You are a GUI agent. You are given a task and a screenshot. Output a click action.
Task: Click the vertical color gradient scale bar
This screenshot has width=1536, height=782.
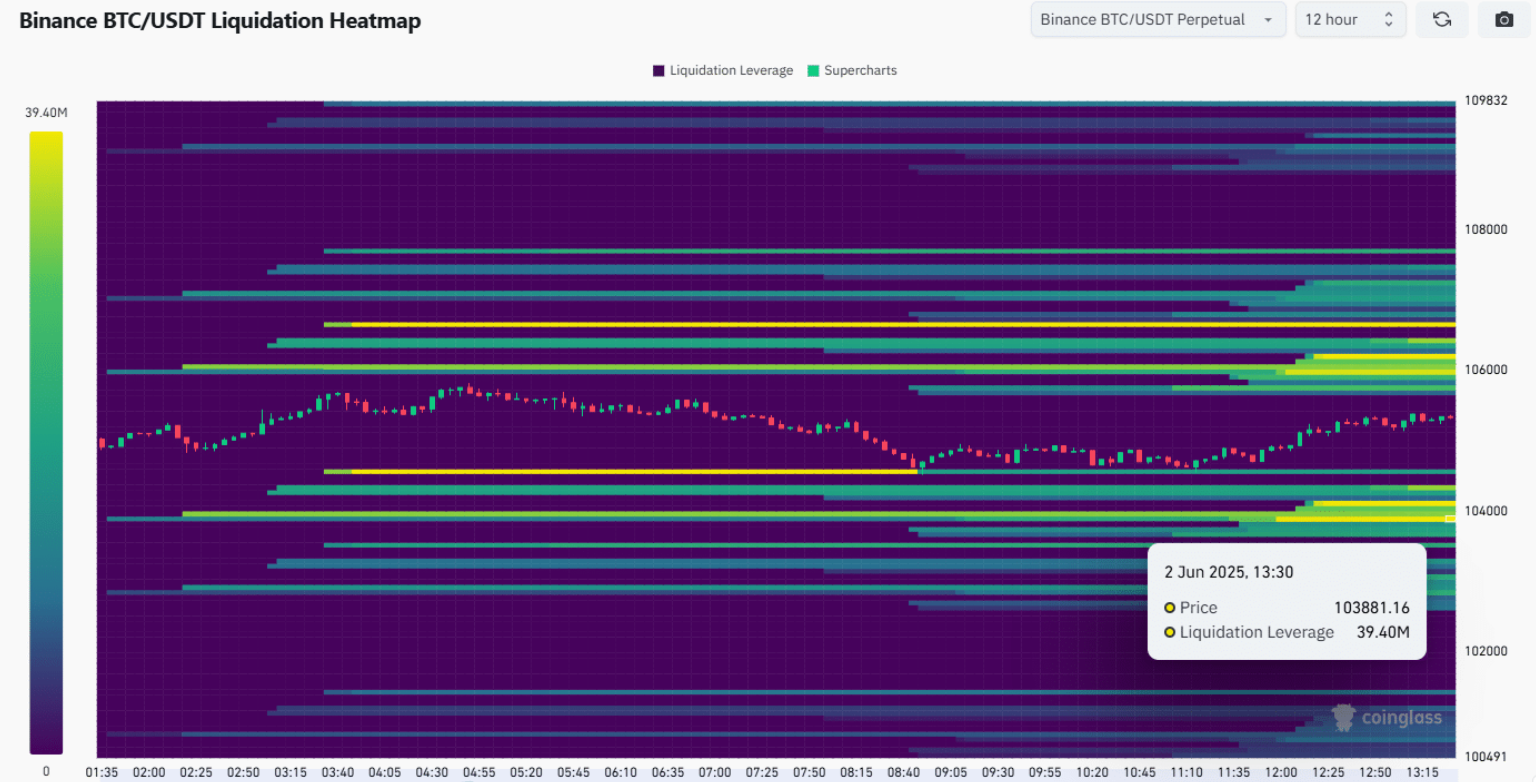pyautogui.click(x=46, y=442)
